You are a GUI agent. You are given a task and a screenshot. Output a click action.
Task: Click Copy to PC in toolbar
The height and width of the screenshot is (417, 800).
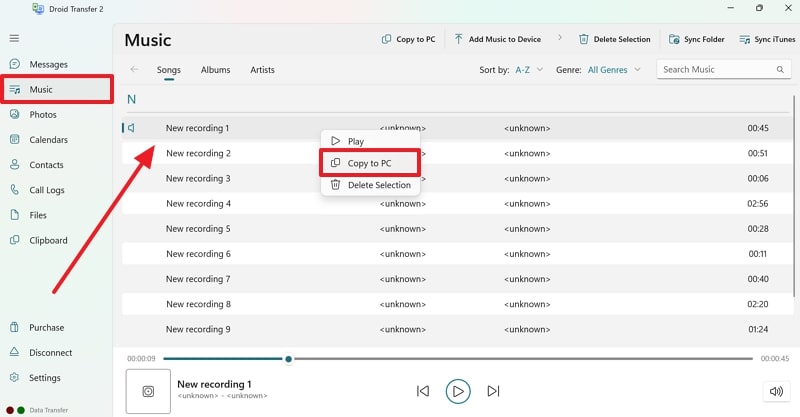click(409, 39)
